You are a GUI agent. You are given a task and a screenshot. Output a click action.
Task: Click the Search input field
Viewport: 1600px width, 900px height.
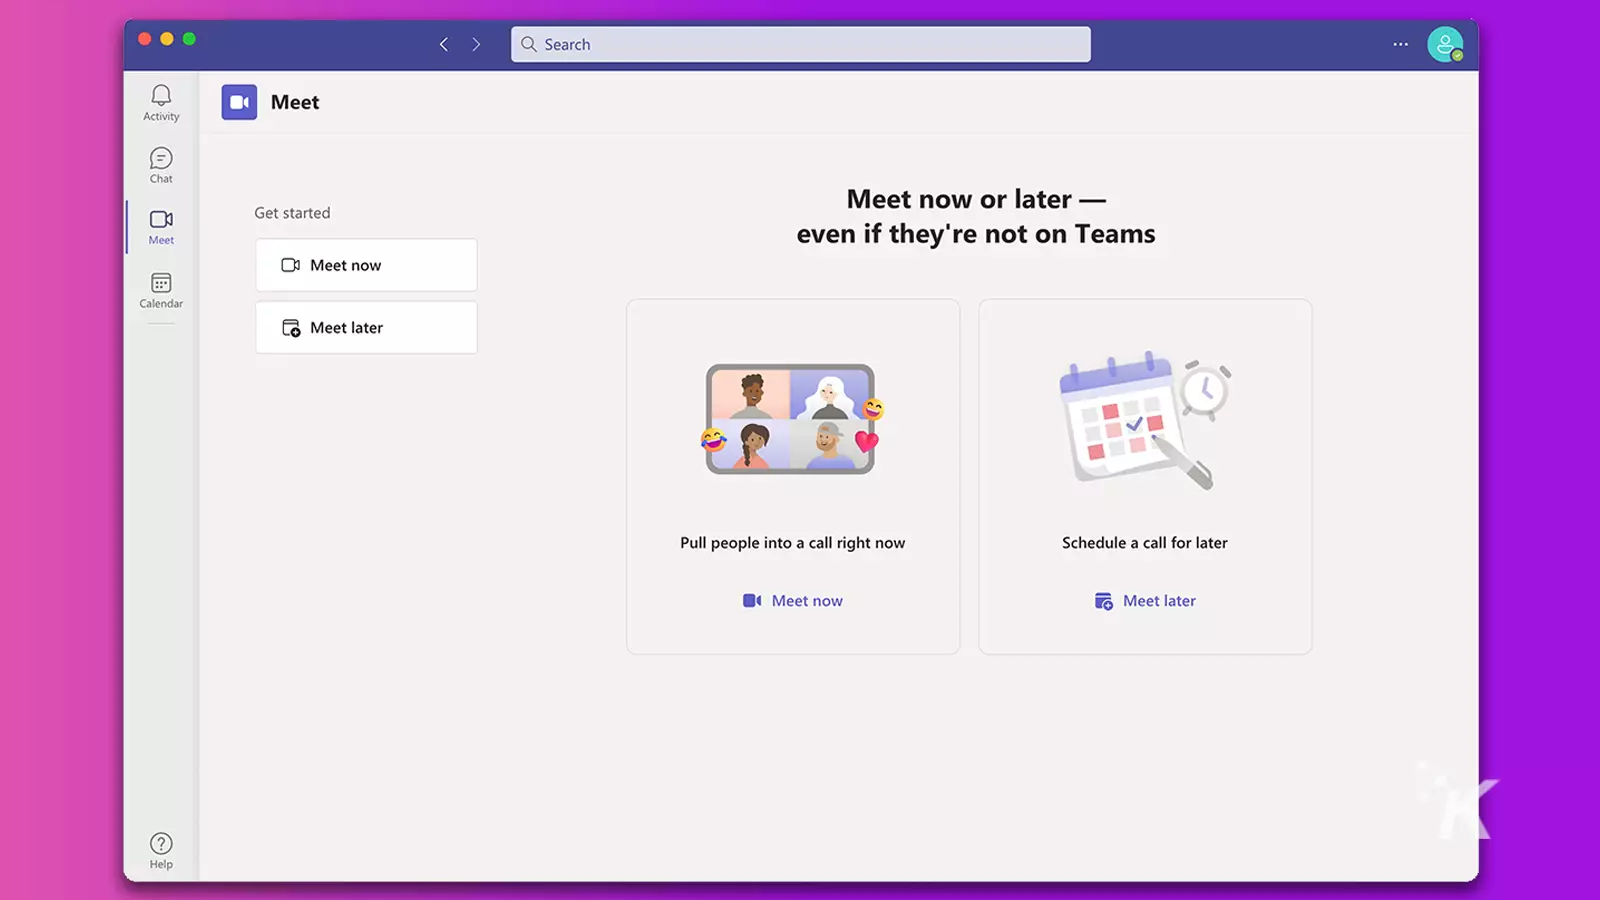click(800, 44)
